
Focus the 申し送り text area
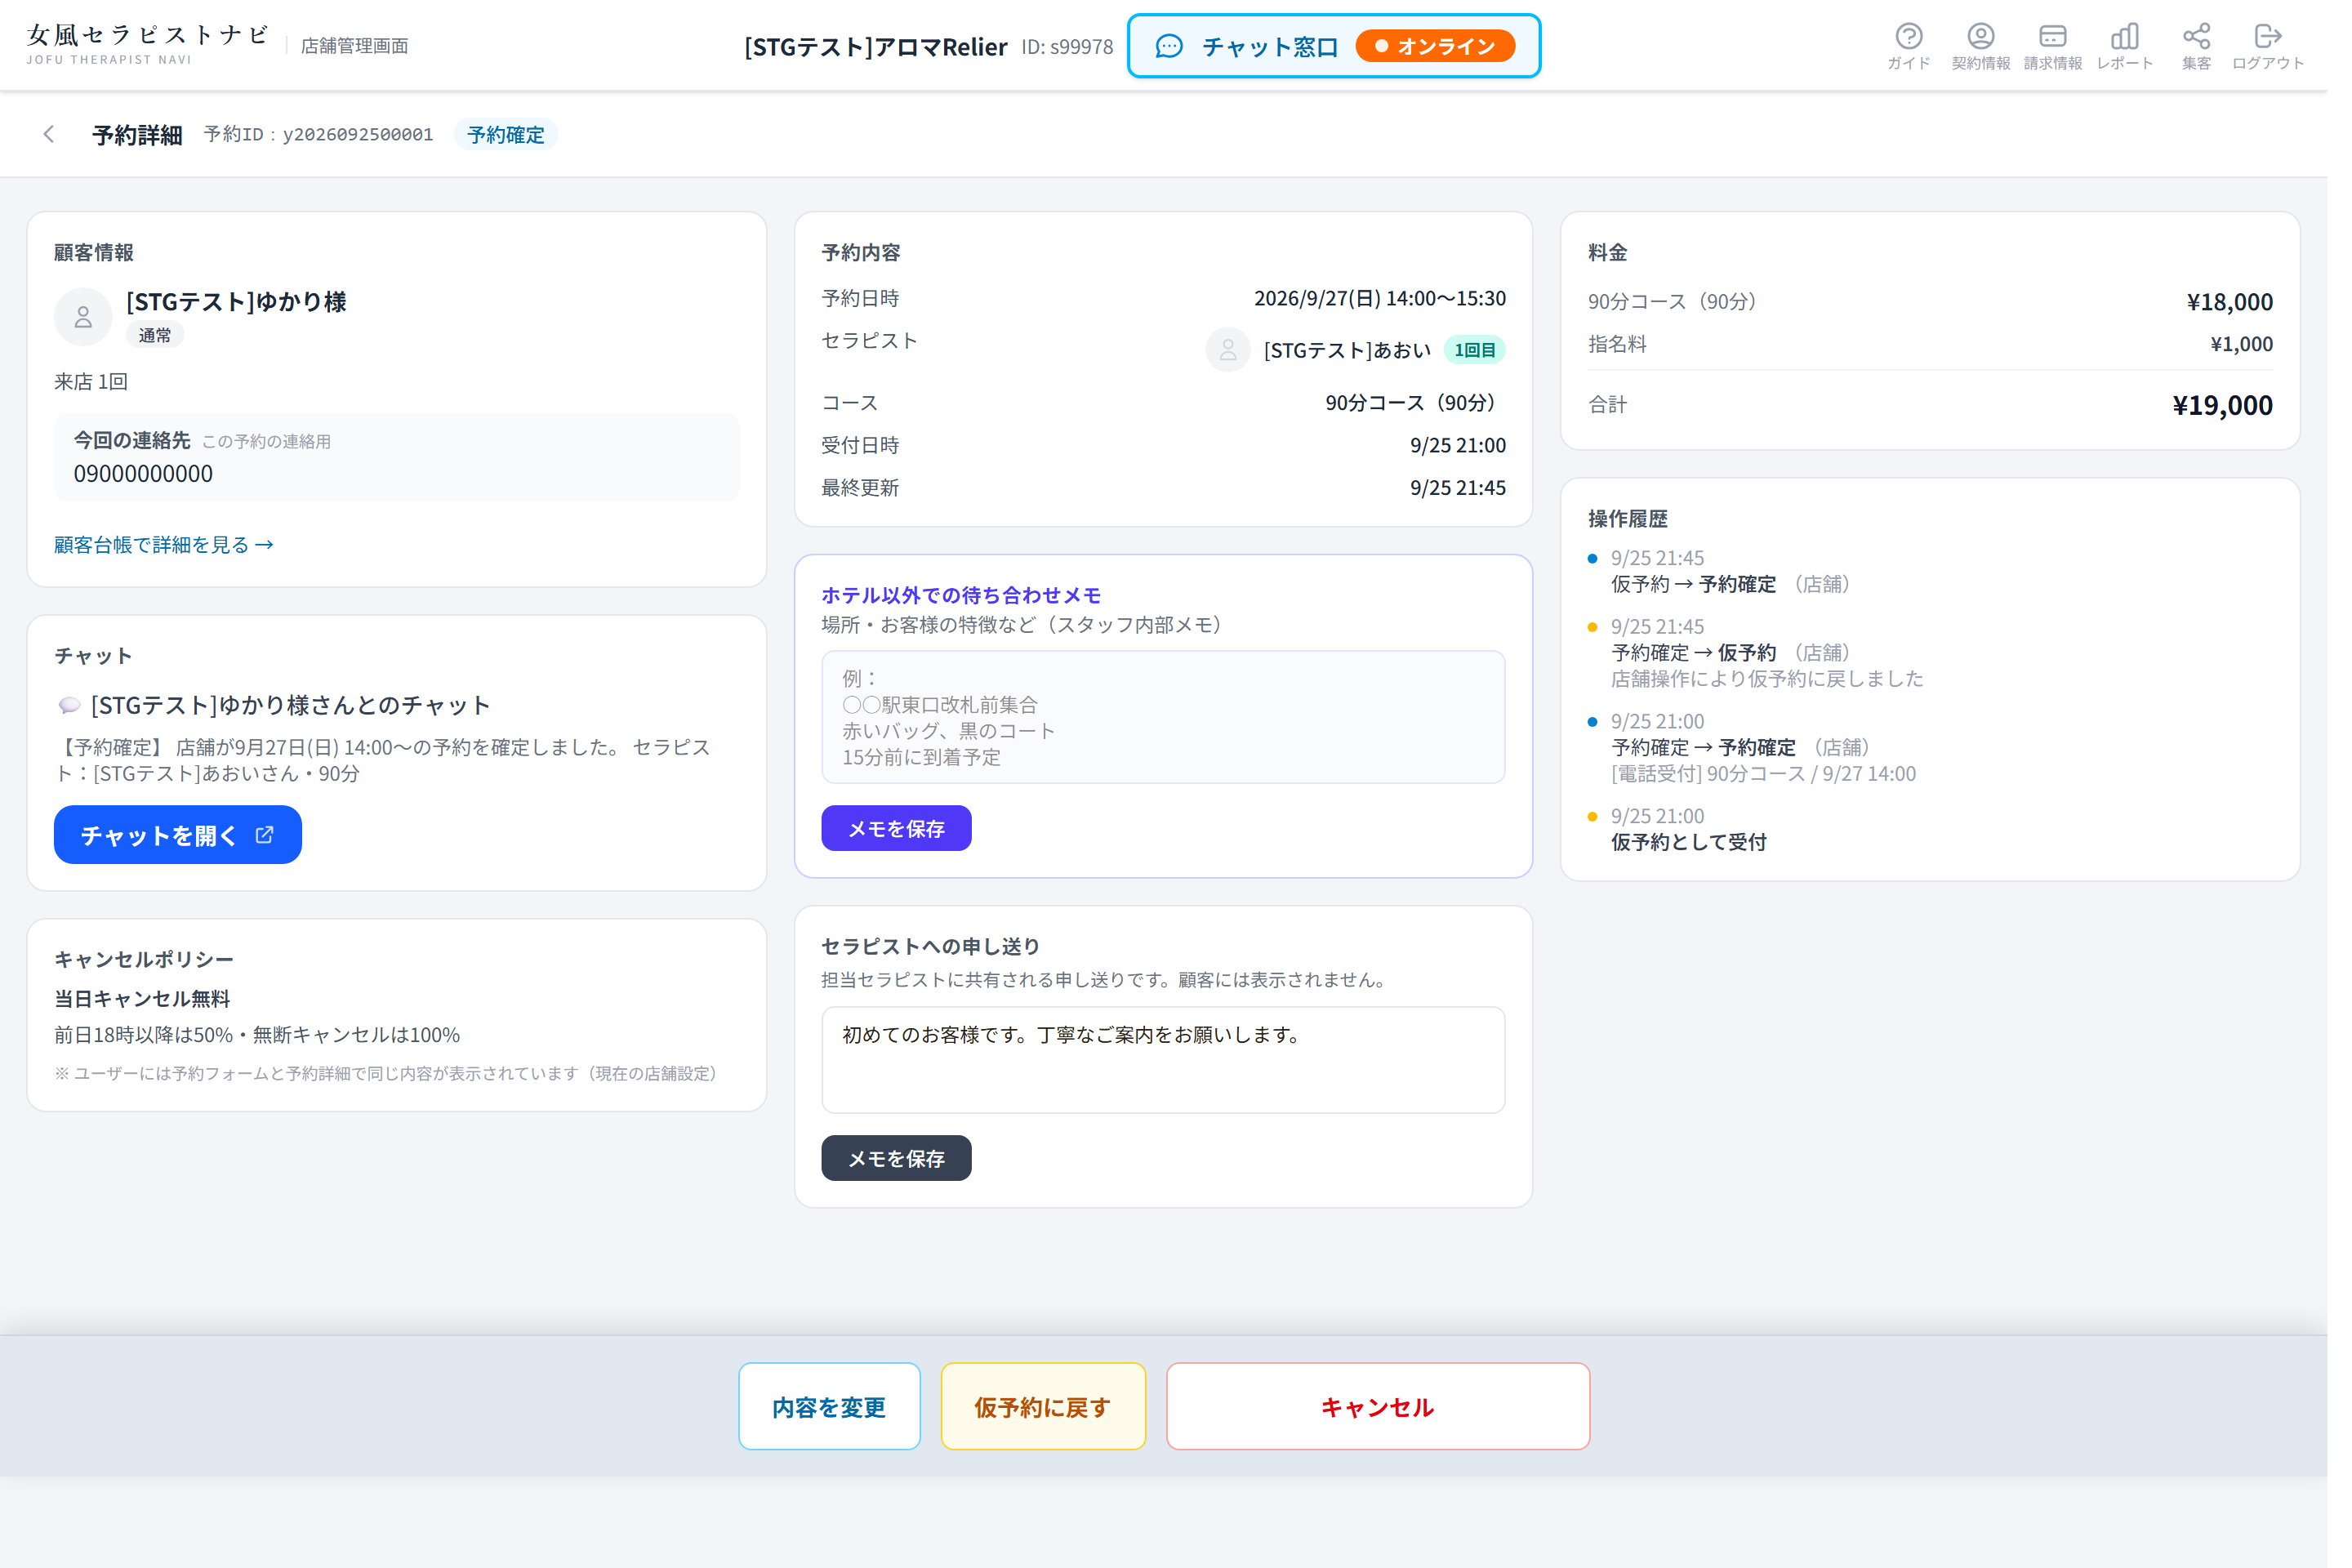[x=1175, y=1071]
